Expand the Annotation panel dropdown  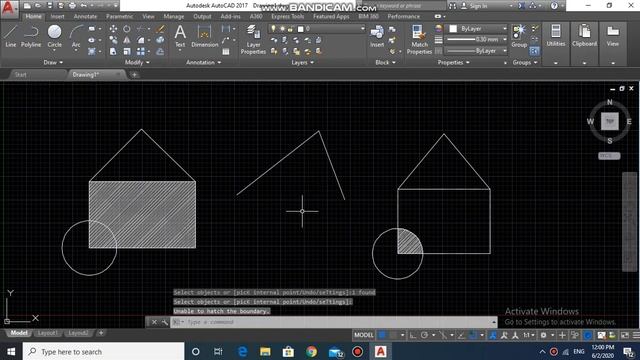tap(203, 62)
